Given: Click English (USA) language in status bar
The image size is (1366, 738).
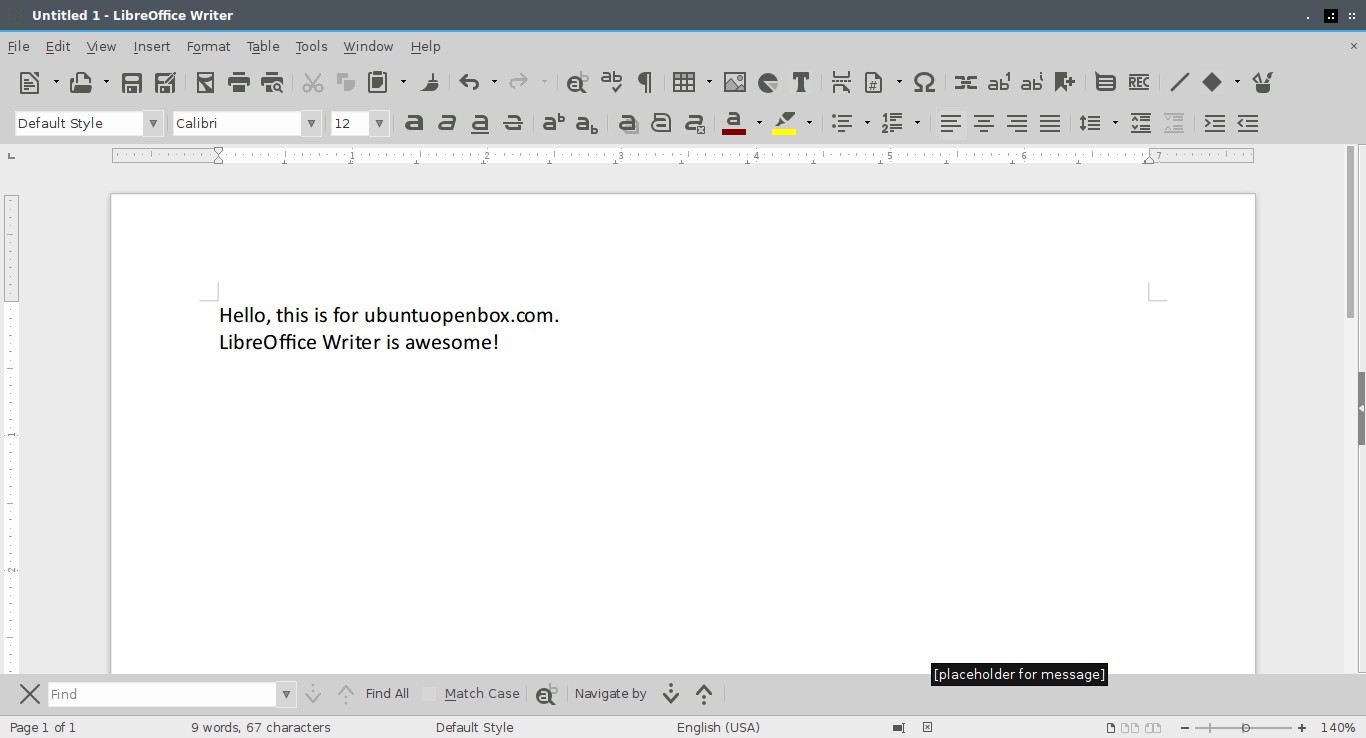Looking at the screenshot, I should 718,727.
